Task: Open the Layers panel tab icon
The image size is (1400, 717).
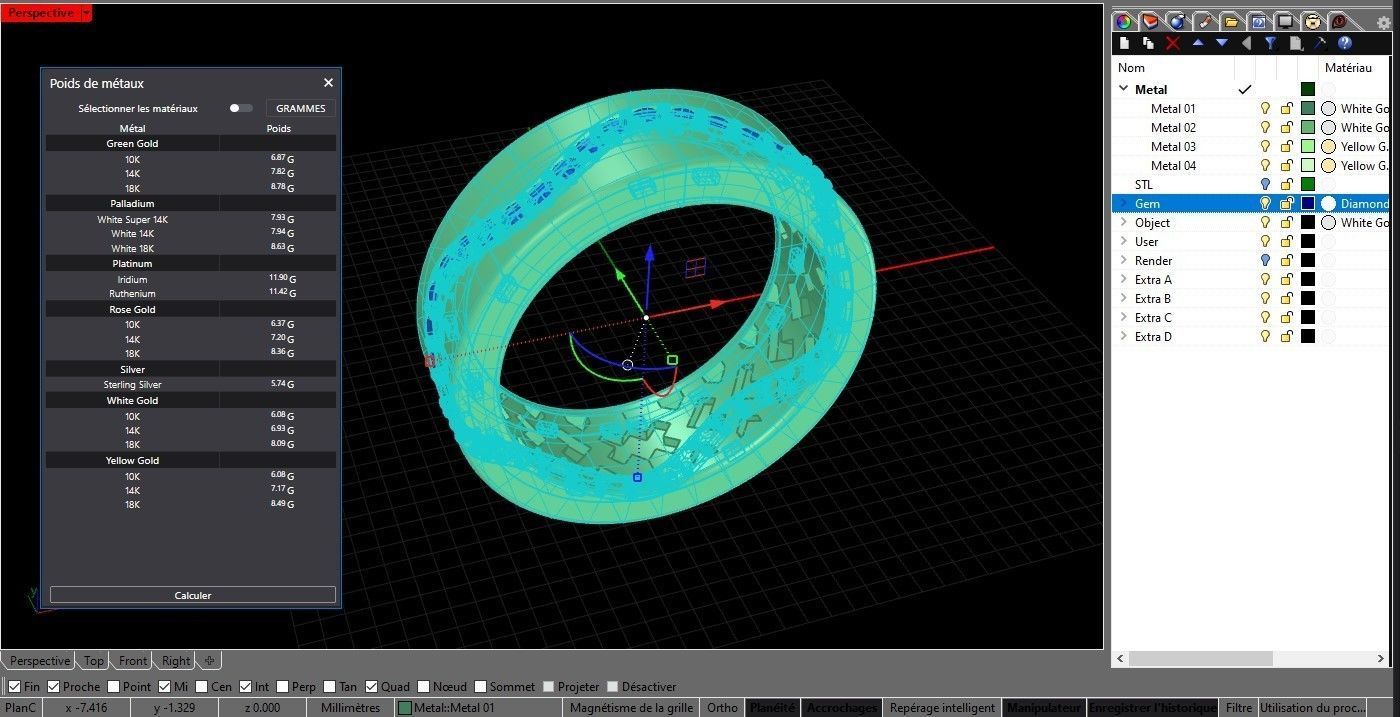Action: [x=1151, y=21]
